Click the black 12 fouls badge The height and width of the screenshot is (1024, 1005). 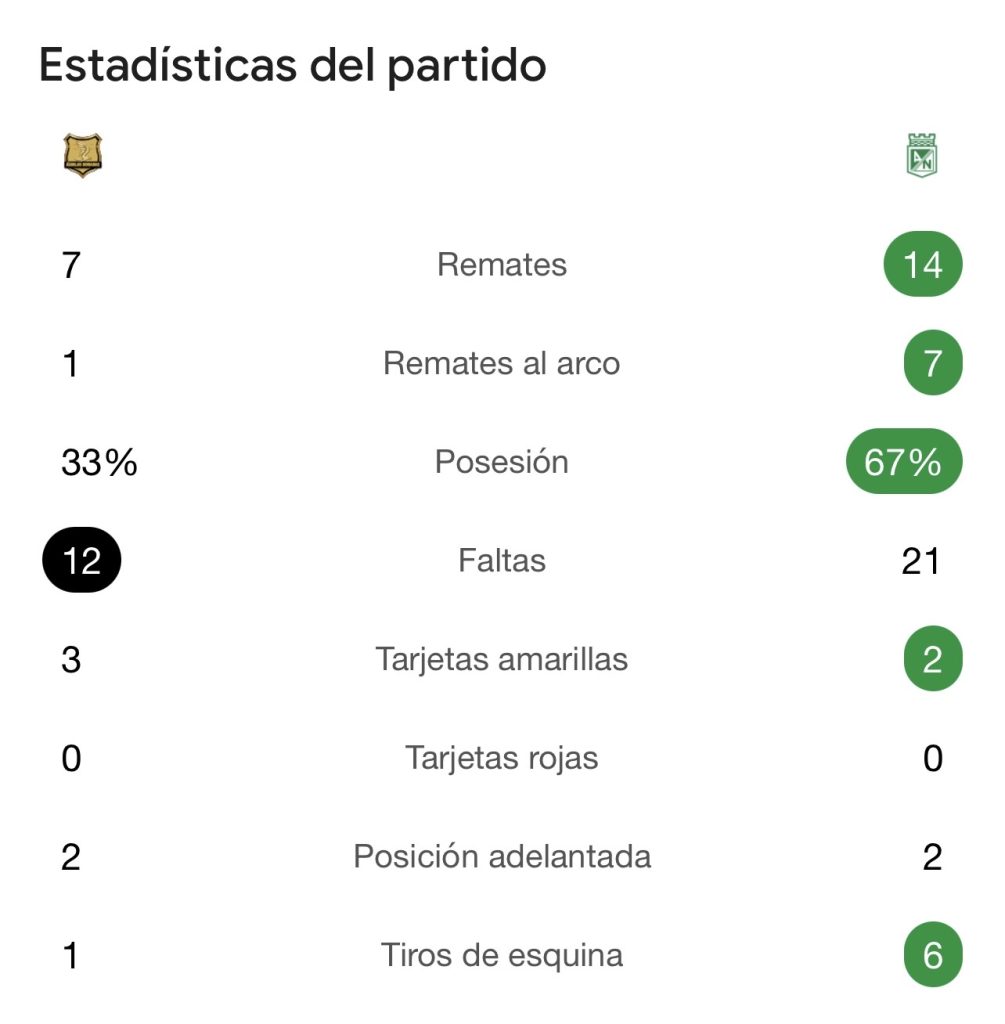pyautogui.click(x=81, y=561)
